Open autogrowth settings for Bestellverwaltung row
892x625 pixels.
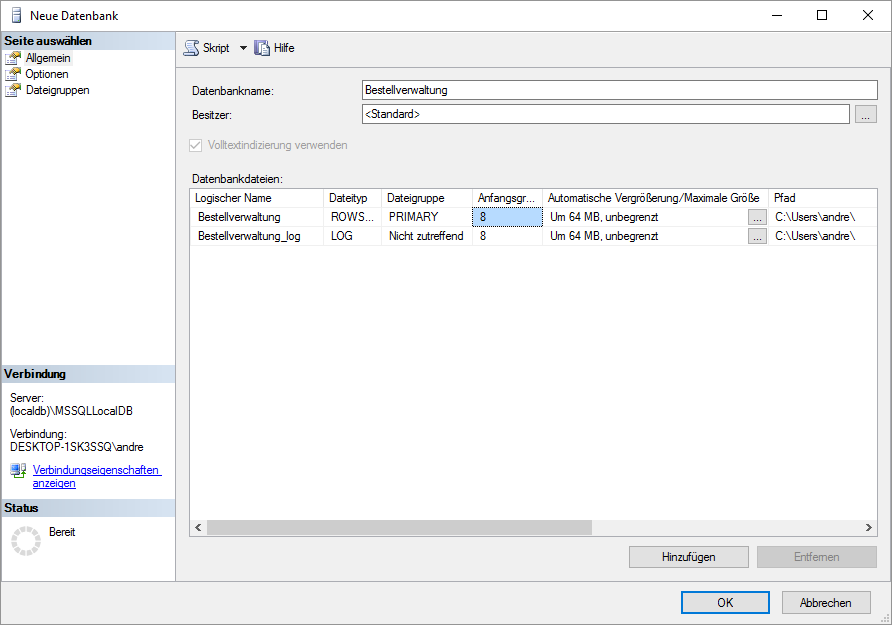(758, 217)
